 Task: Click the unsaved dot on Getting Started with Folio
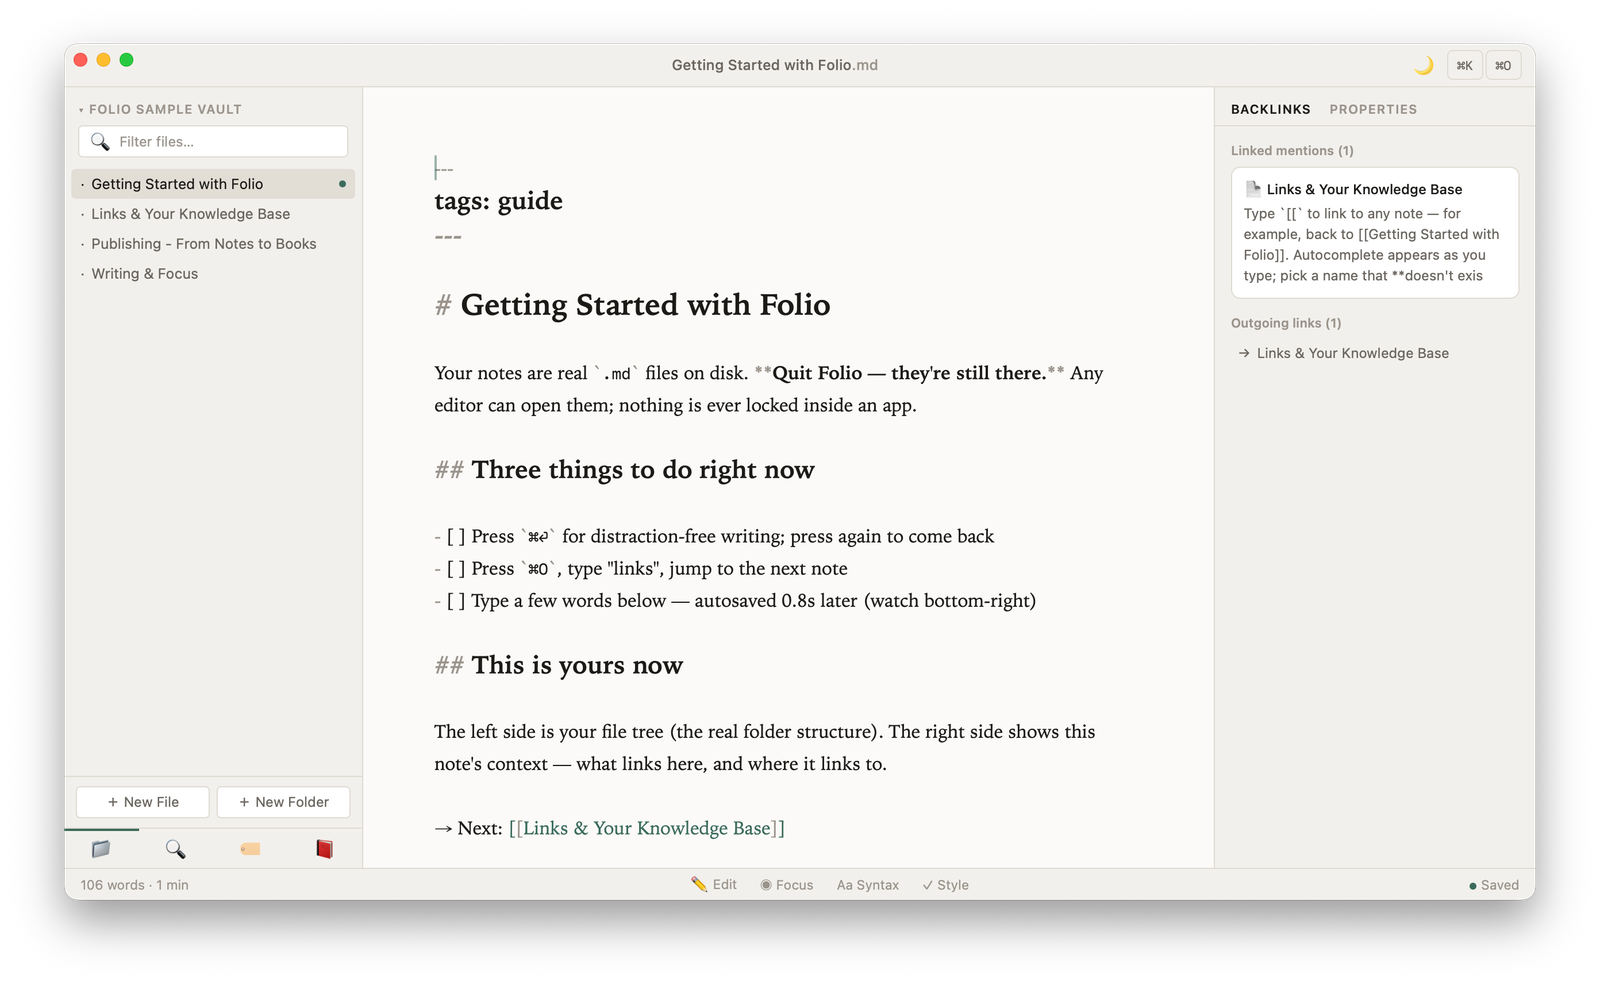click(x=342, y=184)
